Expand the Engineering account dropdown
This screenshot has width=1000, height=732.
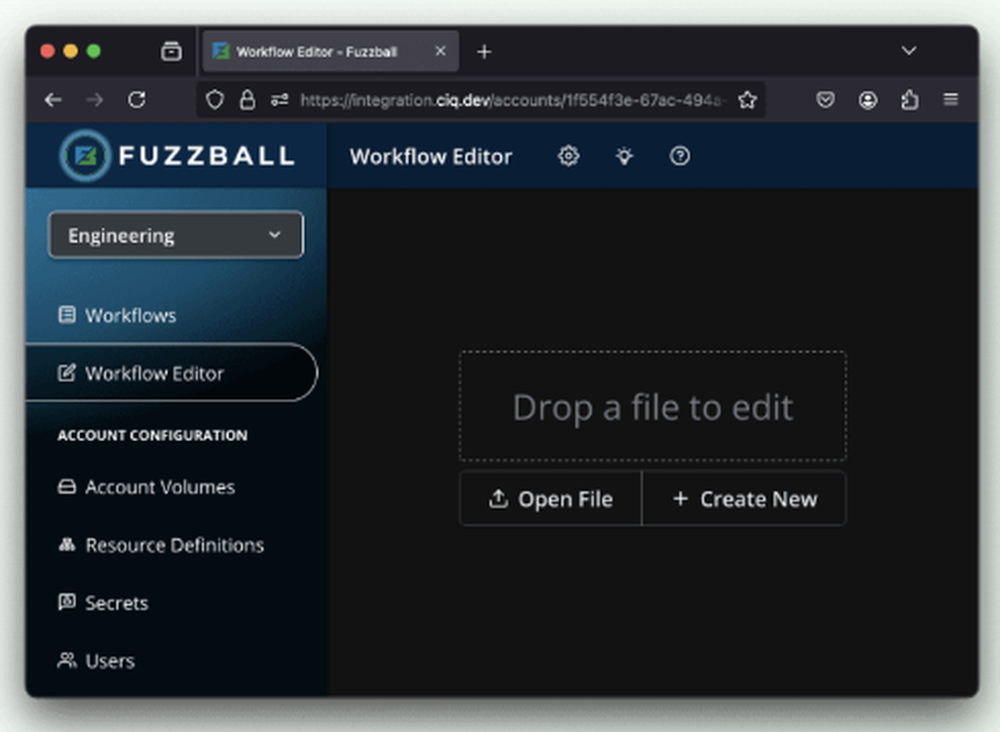click(x=176, y=235)
